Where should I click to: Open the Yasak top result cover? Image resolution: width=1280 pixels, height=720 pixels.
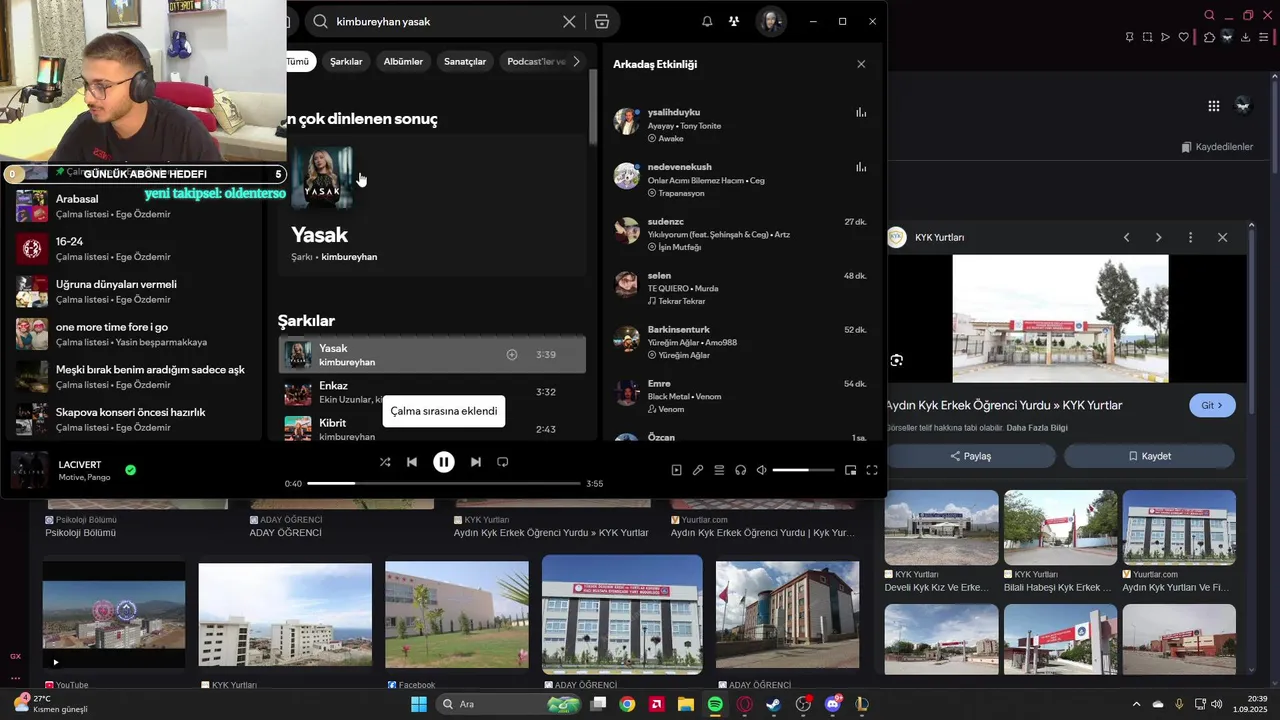322,177
